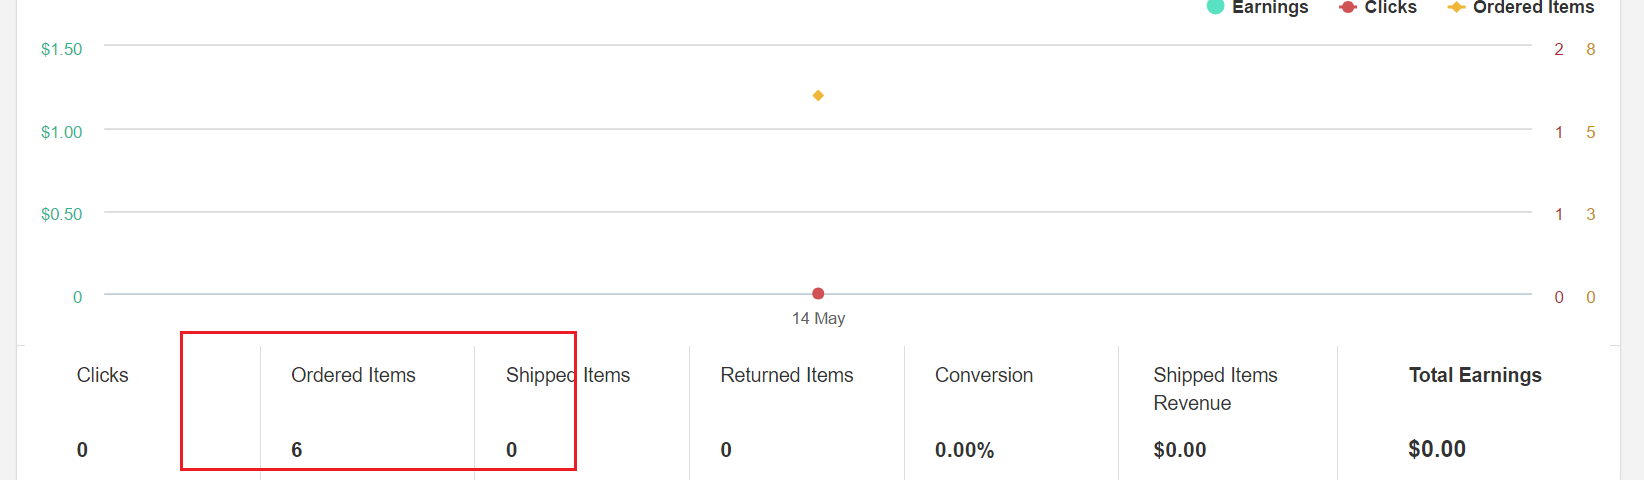Click the Shipped Items Revenue heading
The width and height of the screenshot is (1644, 480).
point(1215,389)
